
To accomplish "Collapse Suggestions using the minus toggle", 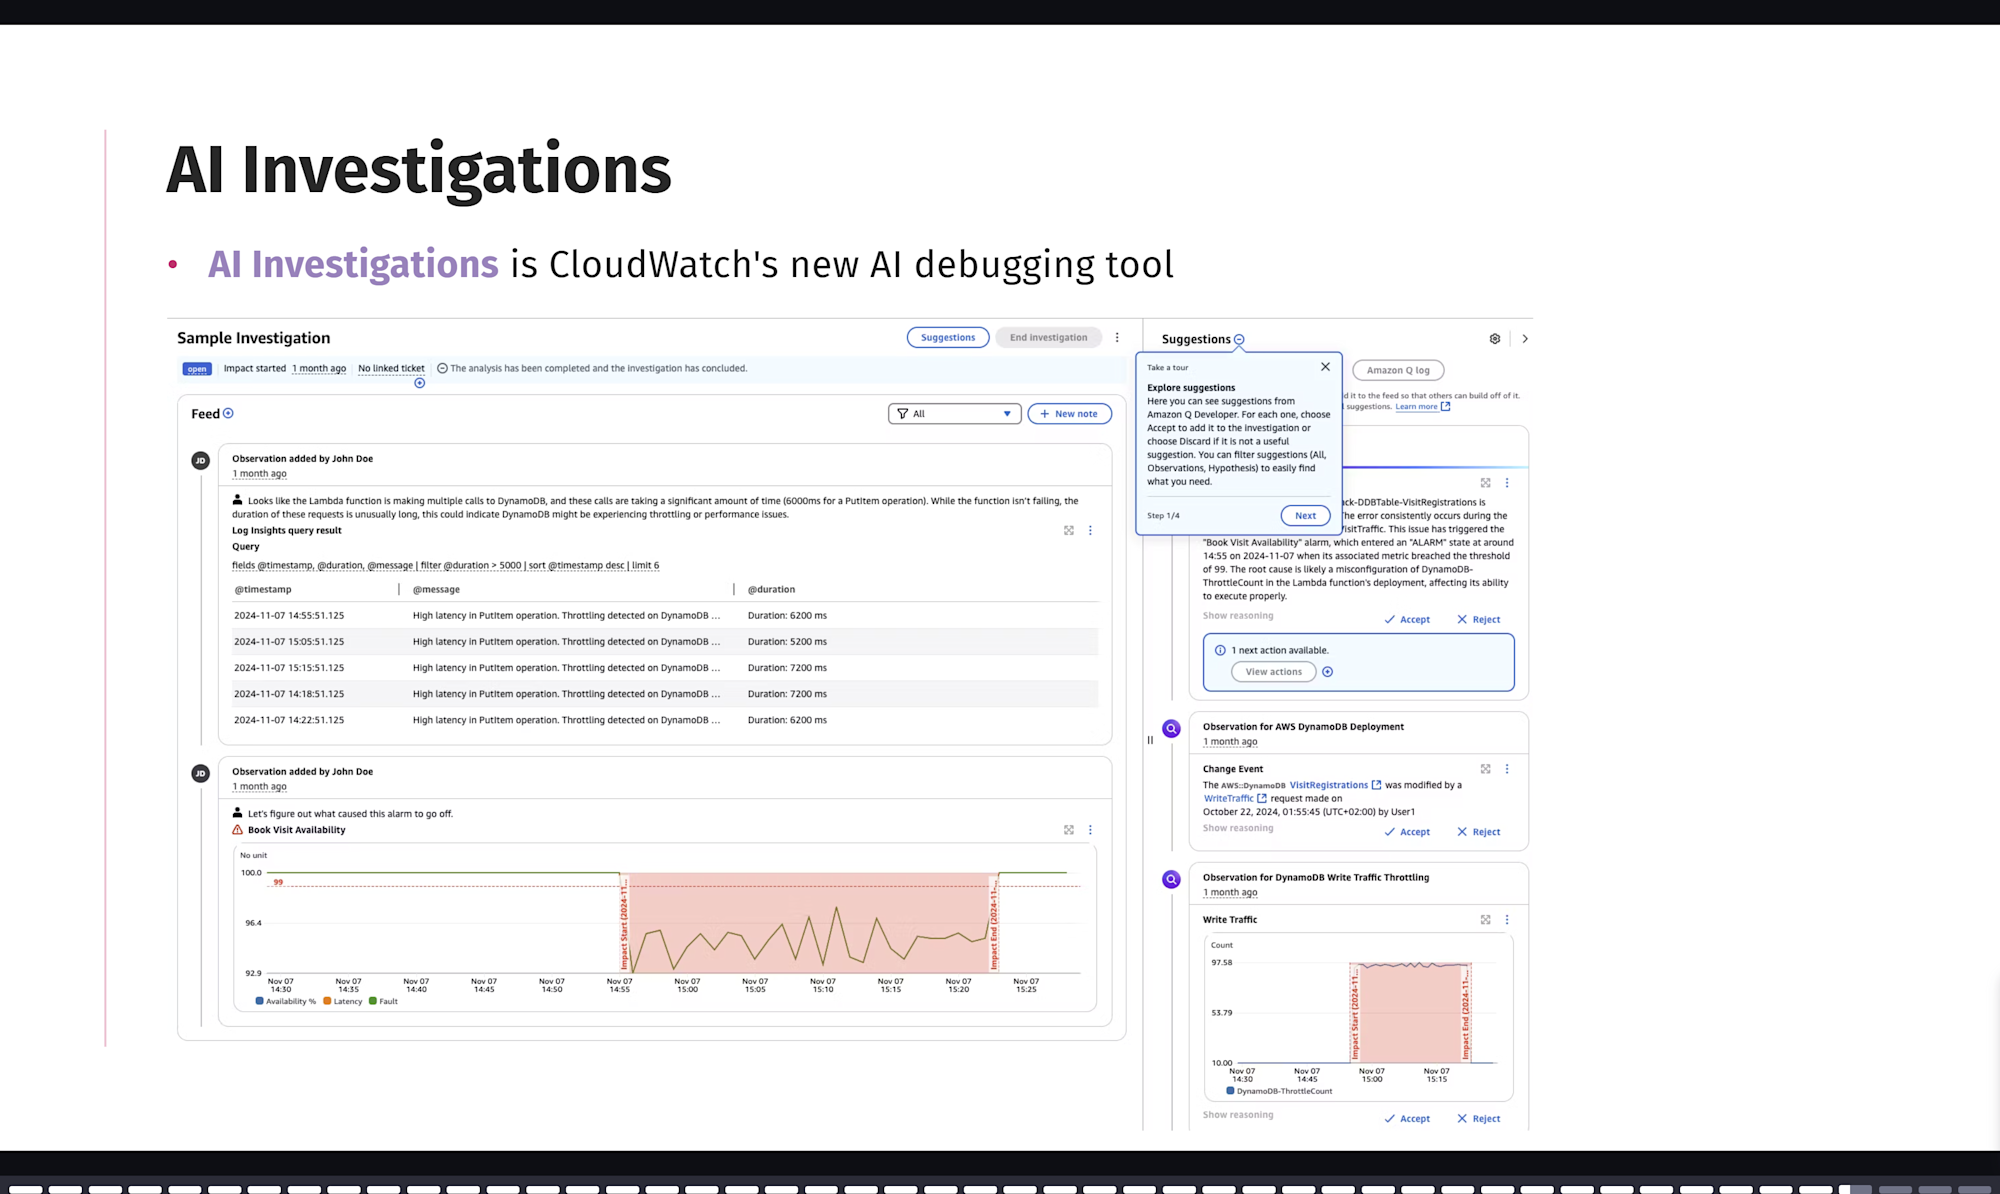I will (1239, 339).
